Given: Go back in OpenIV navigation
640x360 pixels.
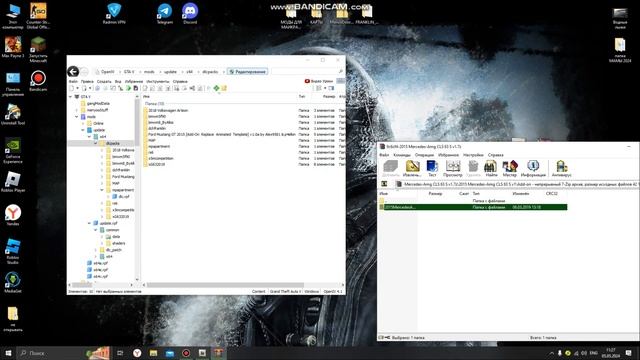Looking at the screenshot, I should pos(73,72).
